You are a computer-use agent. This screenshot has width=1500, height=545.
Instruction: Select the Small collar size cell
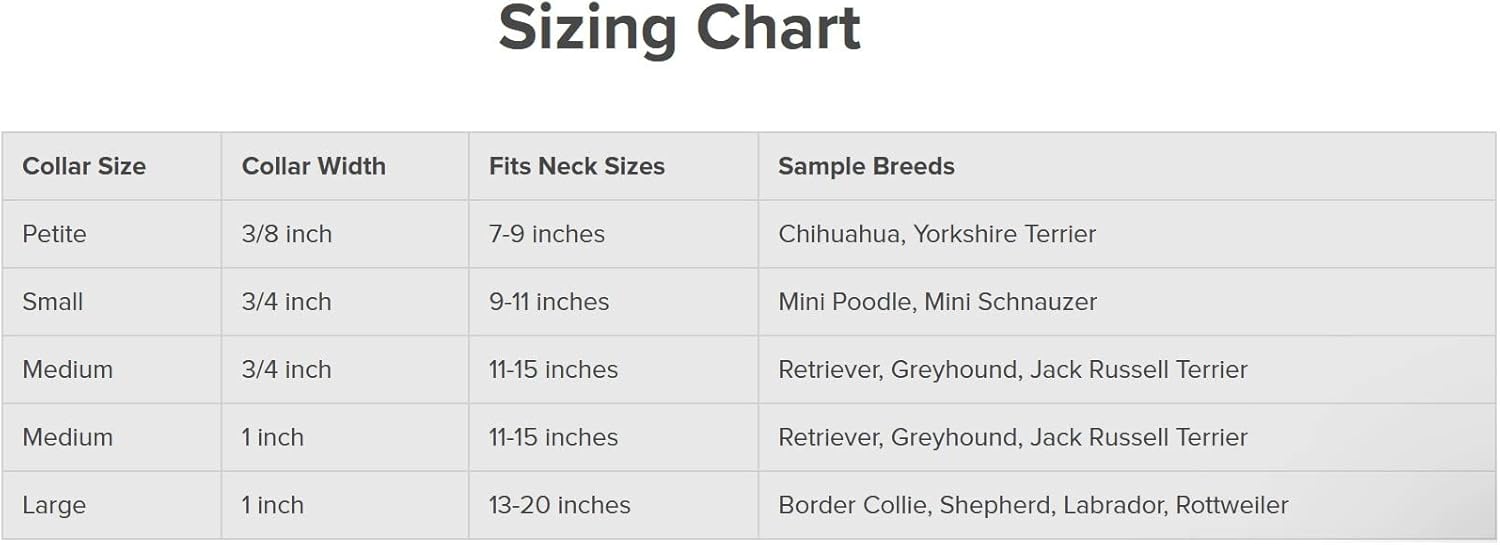(x=52, y=302)
